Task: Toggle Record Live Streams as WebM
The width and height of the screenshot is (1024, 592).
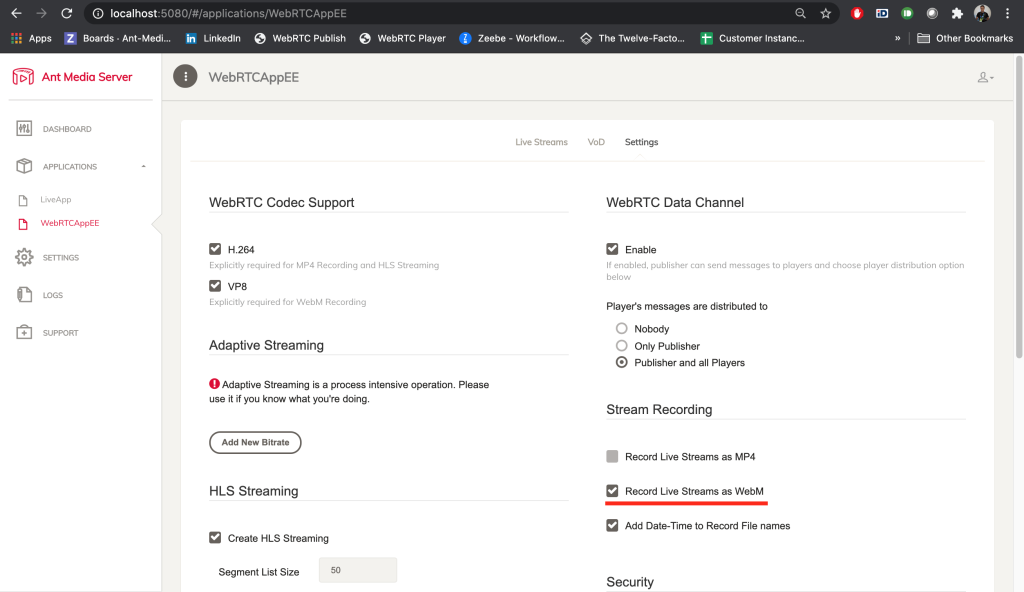Action: tap(612, 491)
